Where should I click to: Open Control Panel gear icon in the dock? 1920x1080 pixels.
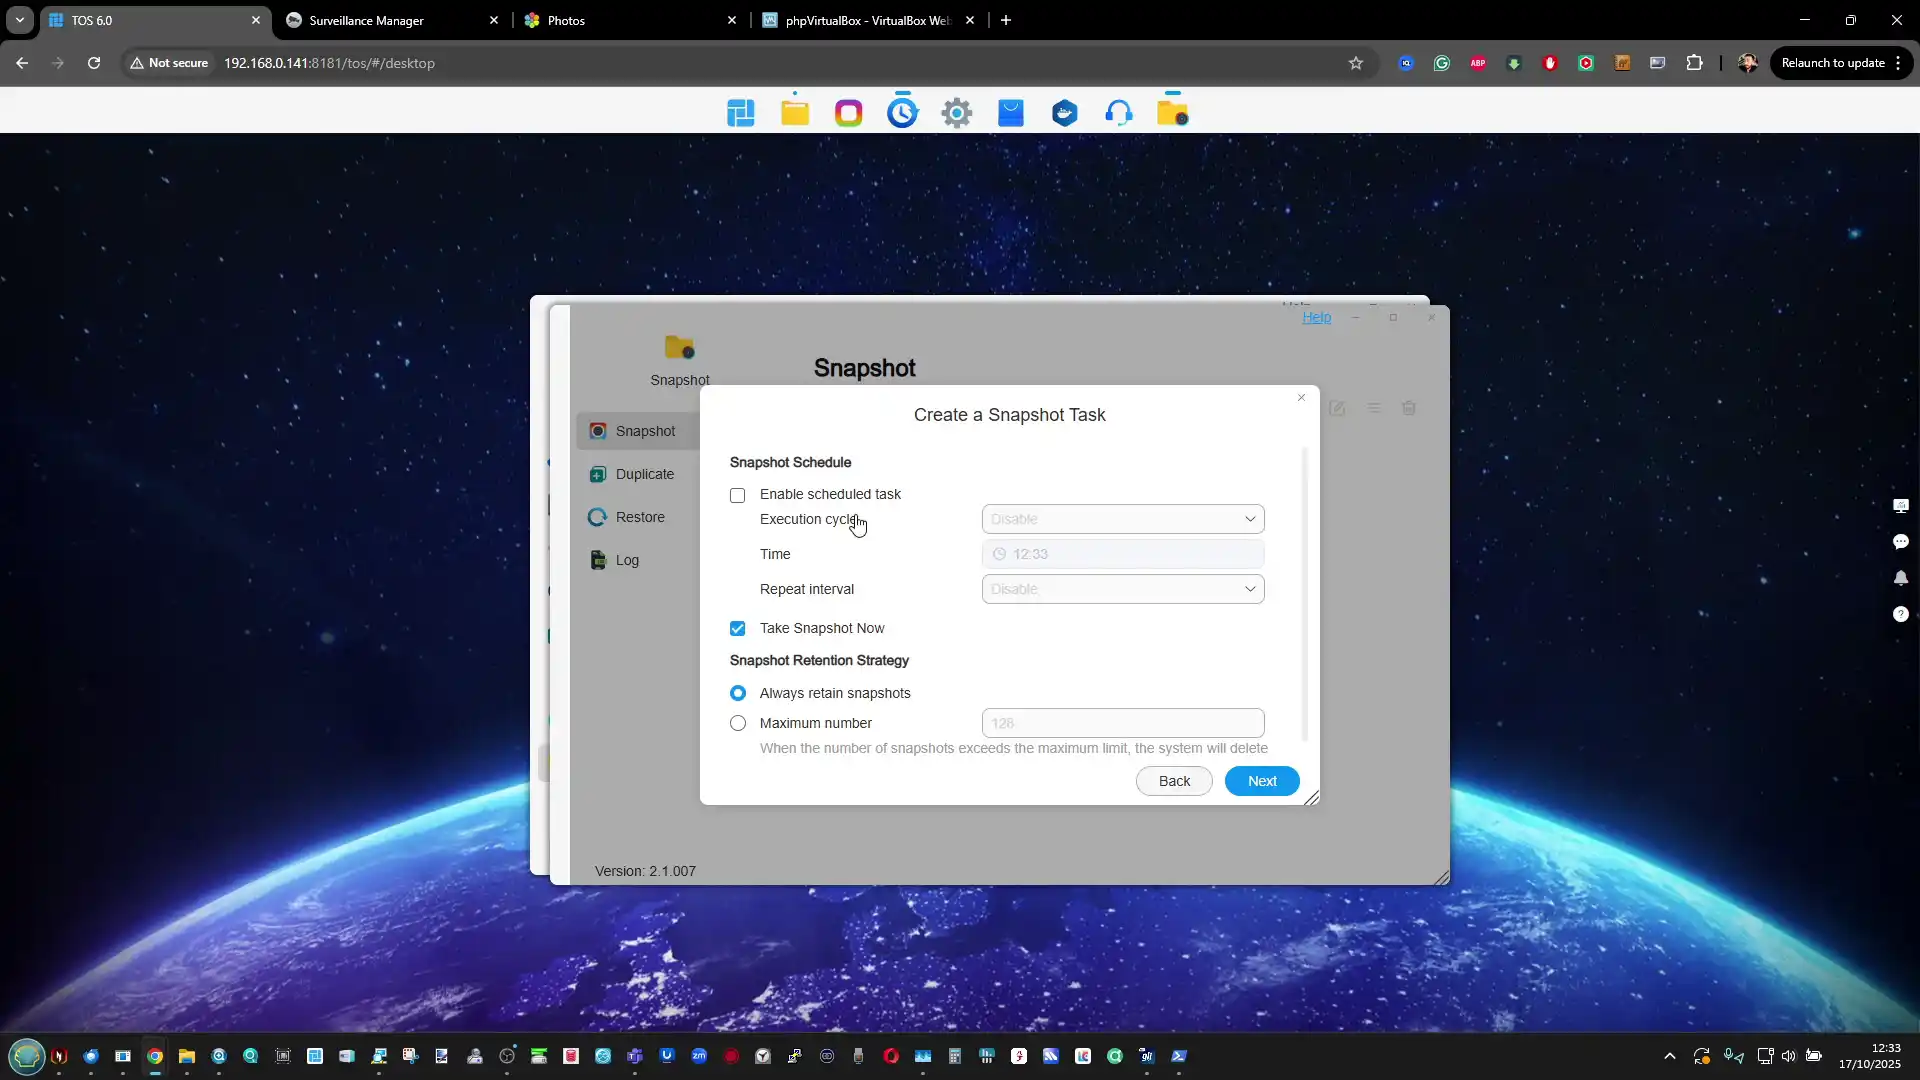(x=957, y=113)
